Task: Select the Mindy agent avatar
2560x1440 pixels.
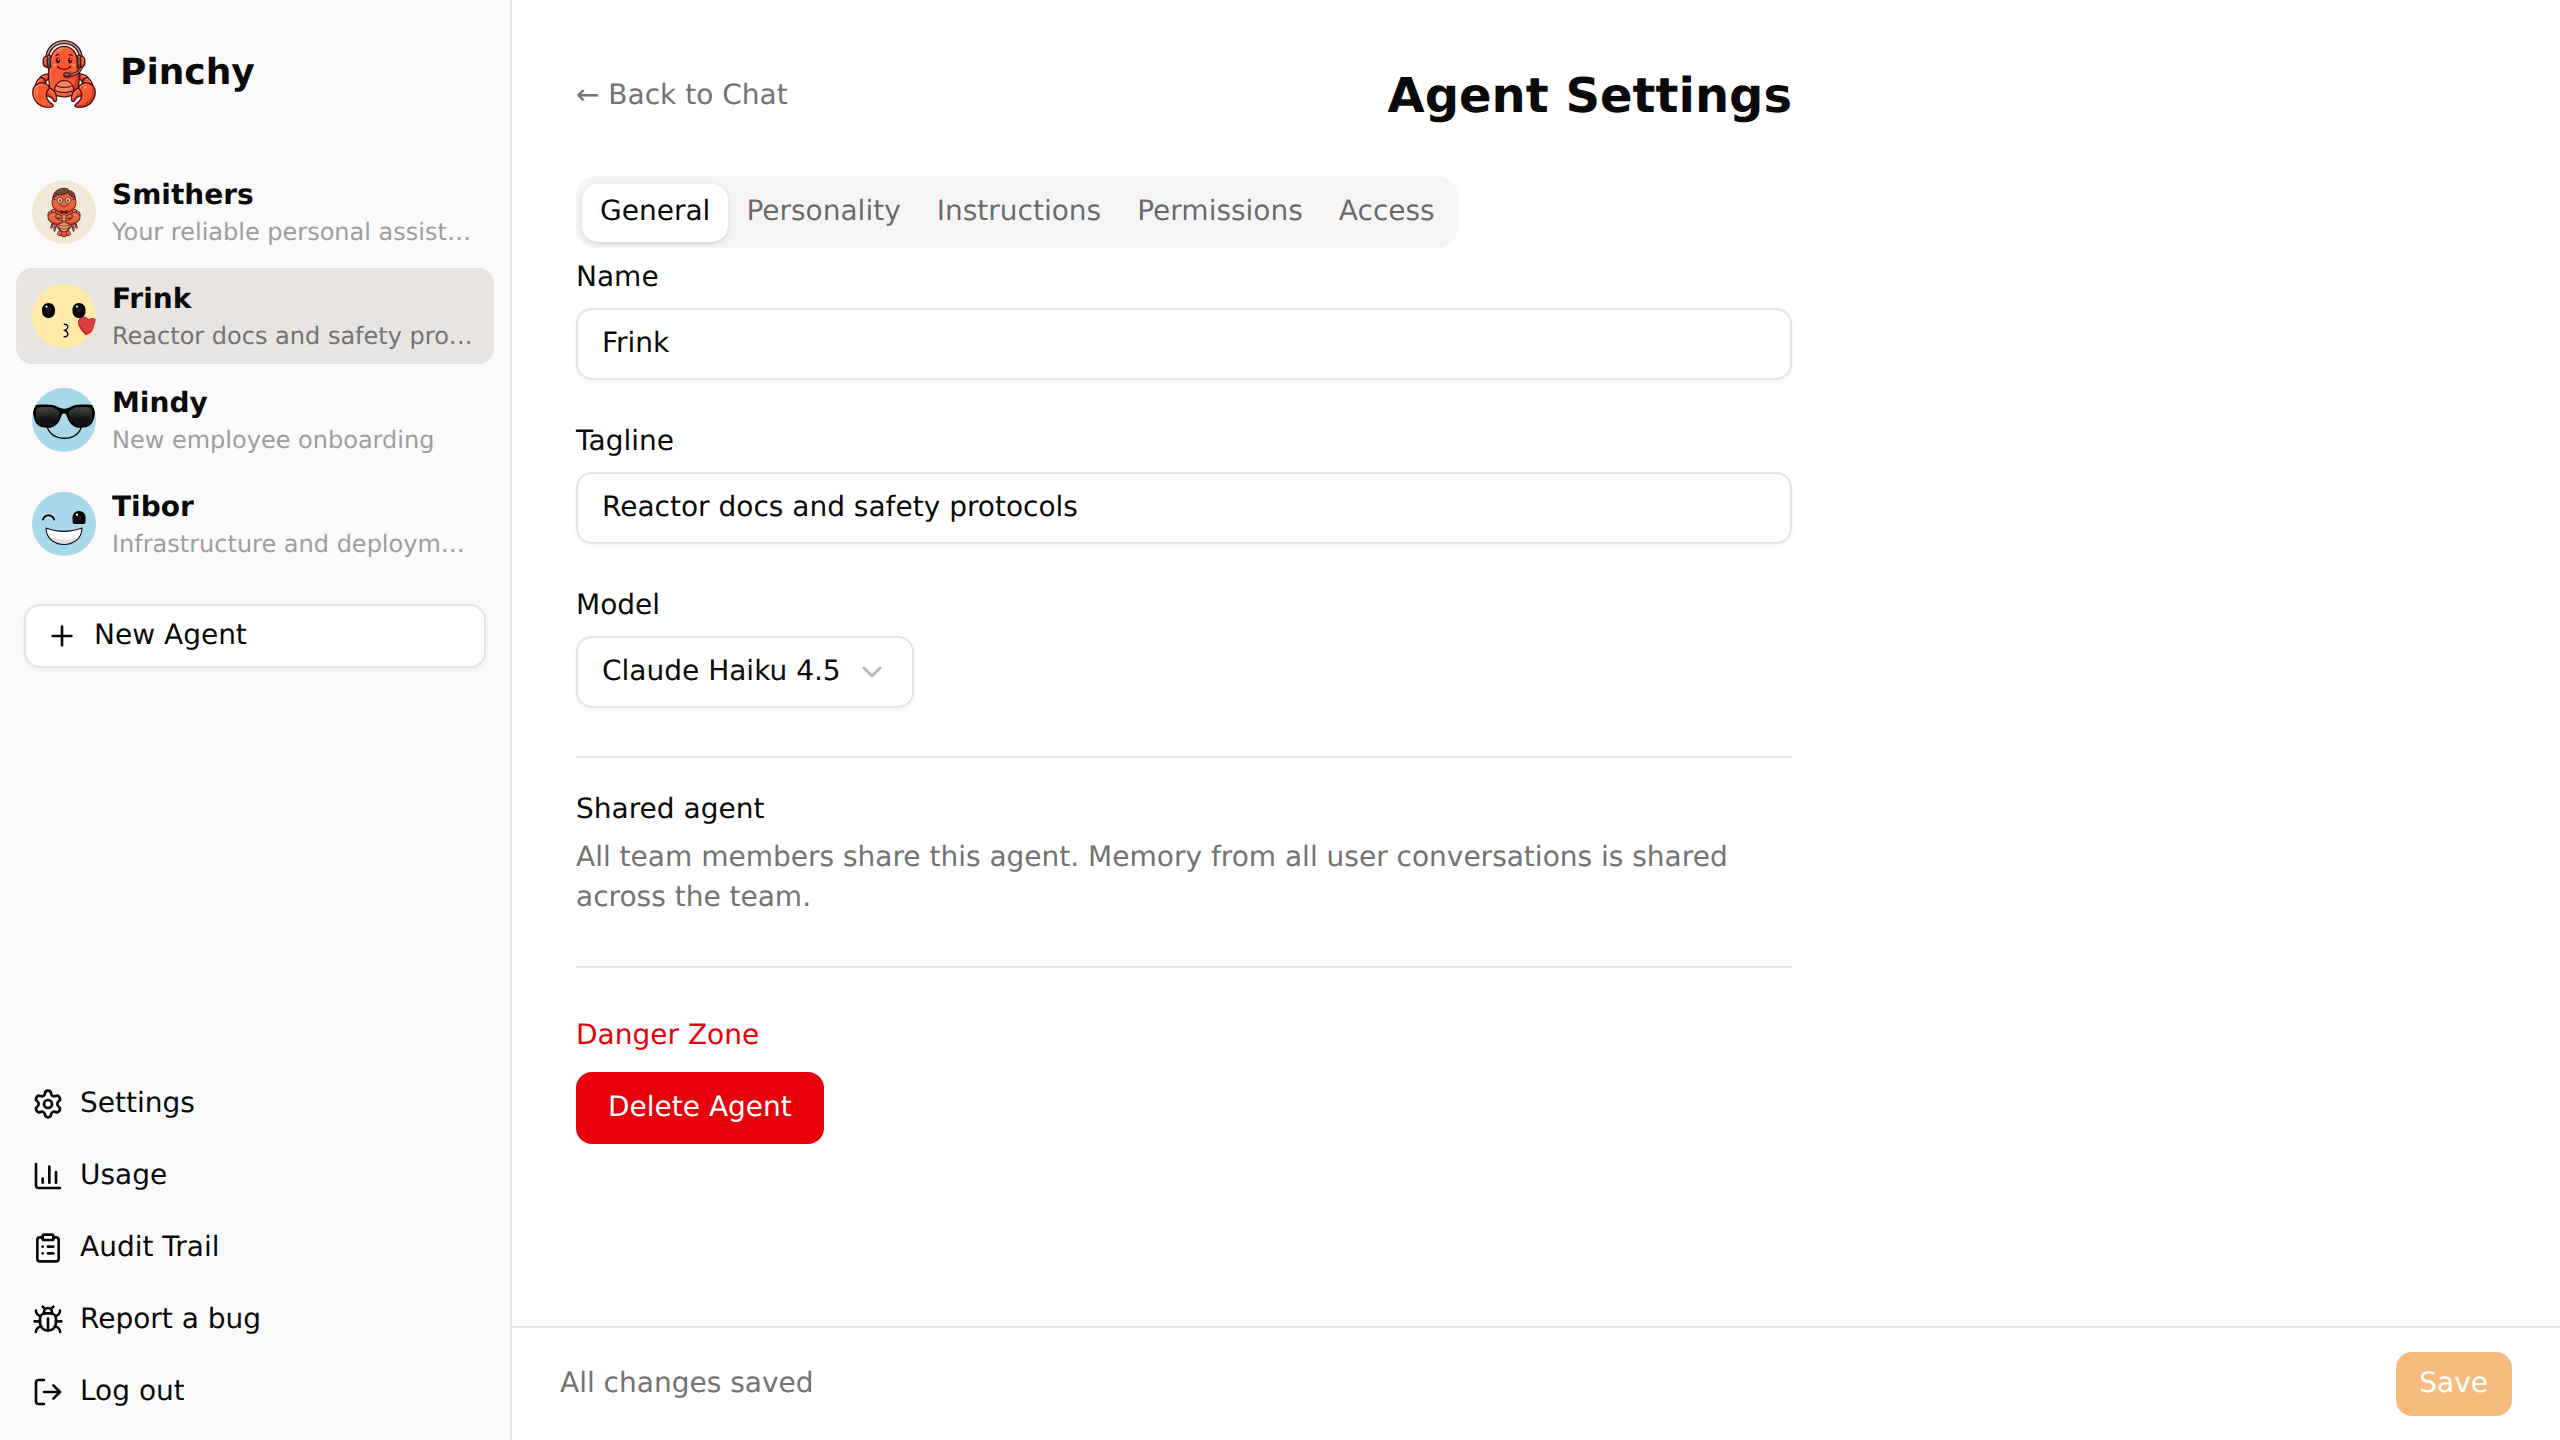Action: (63, 419)
